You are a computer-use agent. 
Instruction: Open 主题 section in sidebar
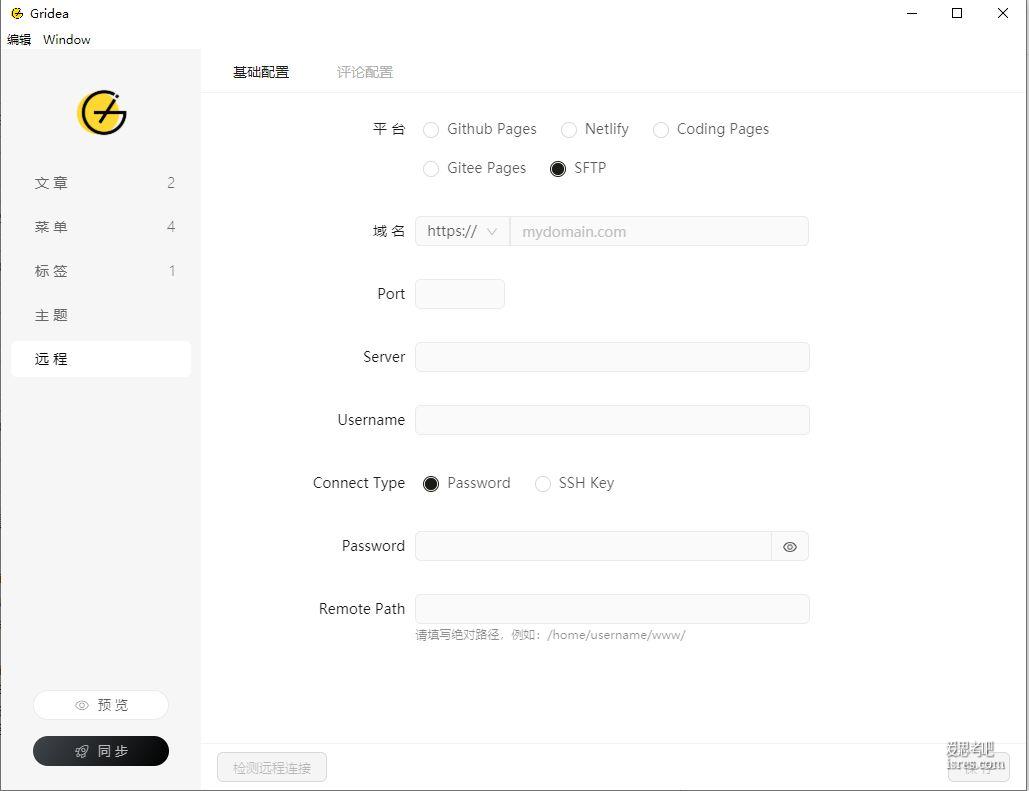(101, 314)
